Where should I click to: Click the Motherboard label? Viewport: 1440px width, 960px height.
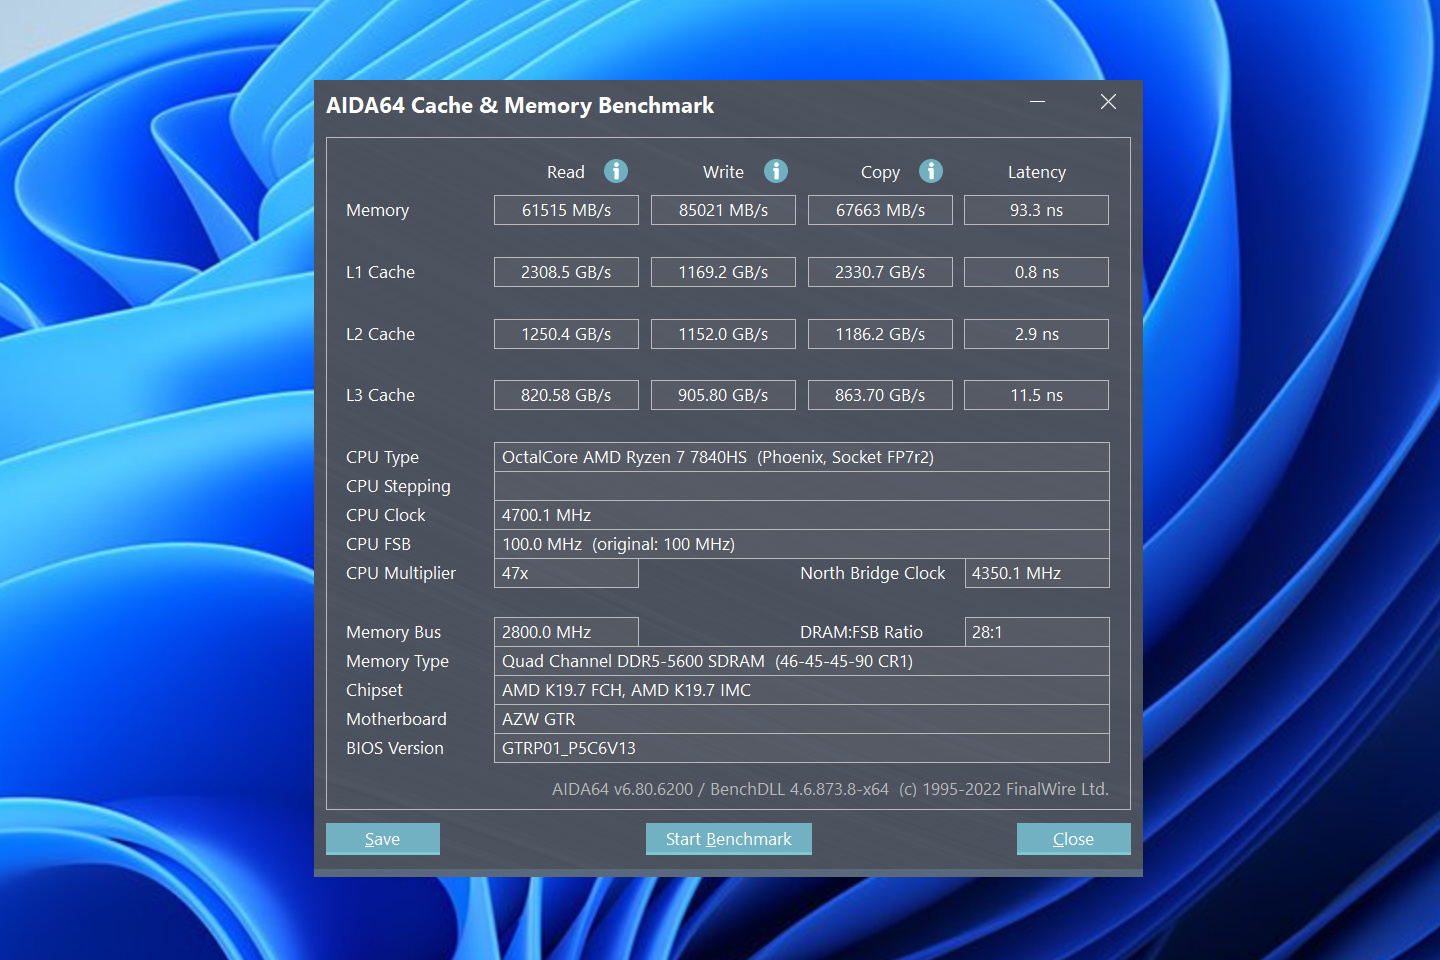click(396, 719)
